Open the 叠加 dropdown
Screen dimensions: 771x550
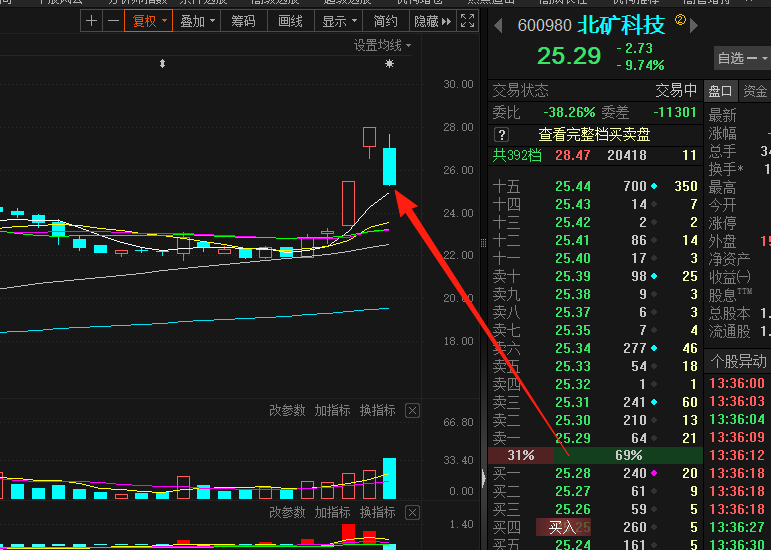[x=197, y=21]
